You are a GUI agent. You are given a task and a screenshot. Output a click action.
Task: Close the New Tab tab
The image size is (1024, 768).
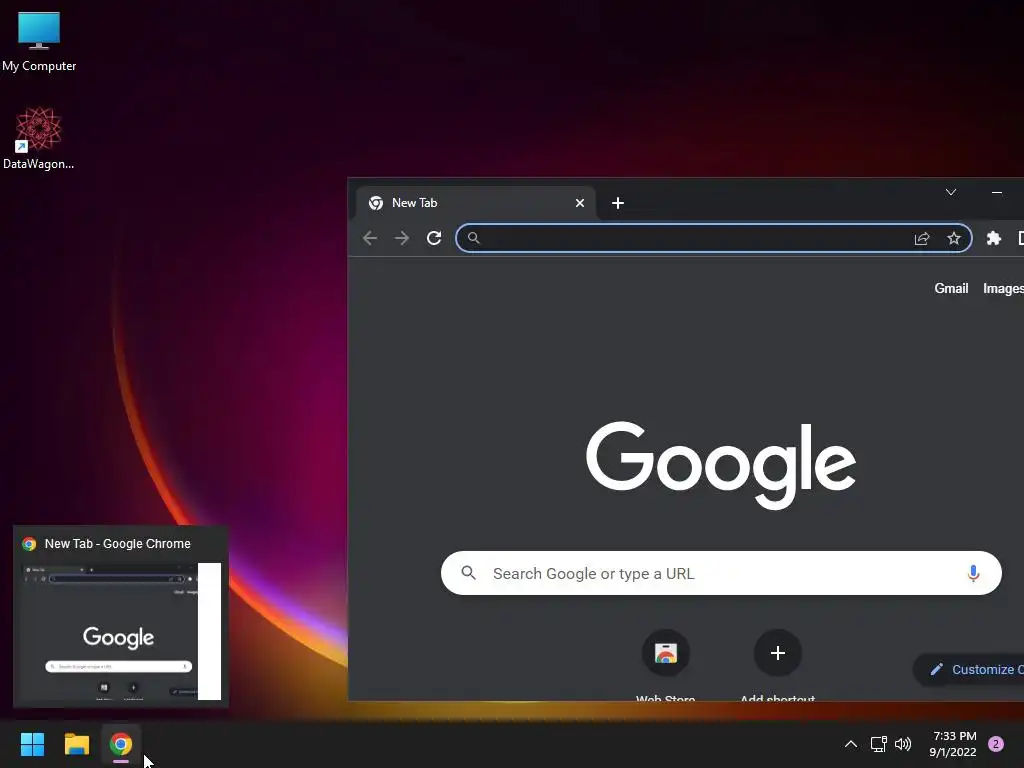579,203
